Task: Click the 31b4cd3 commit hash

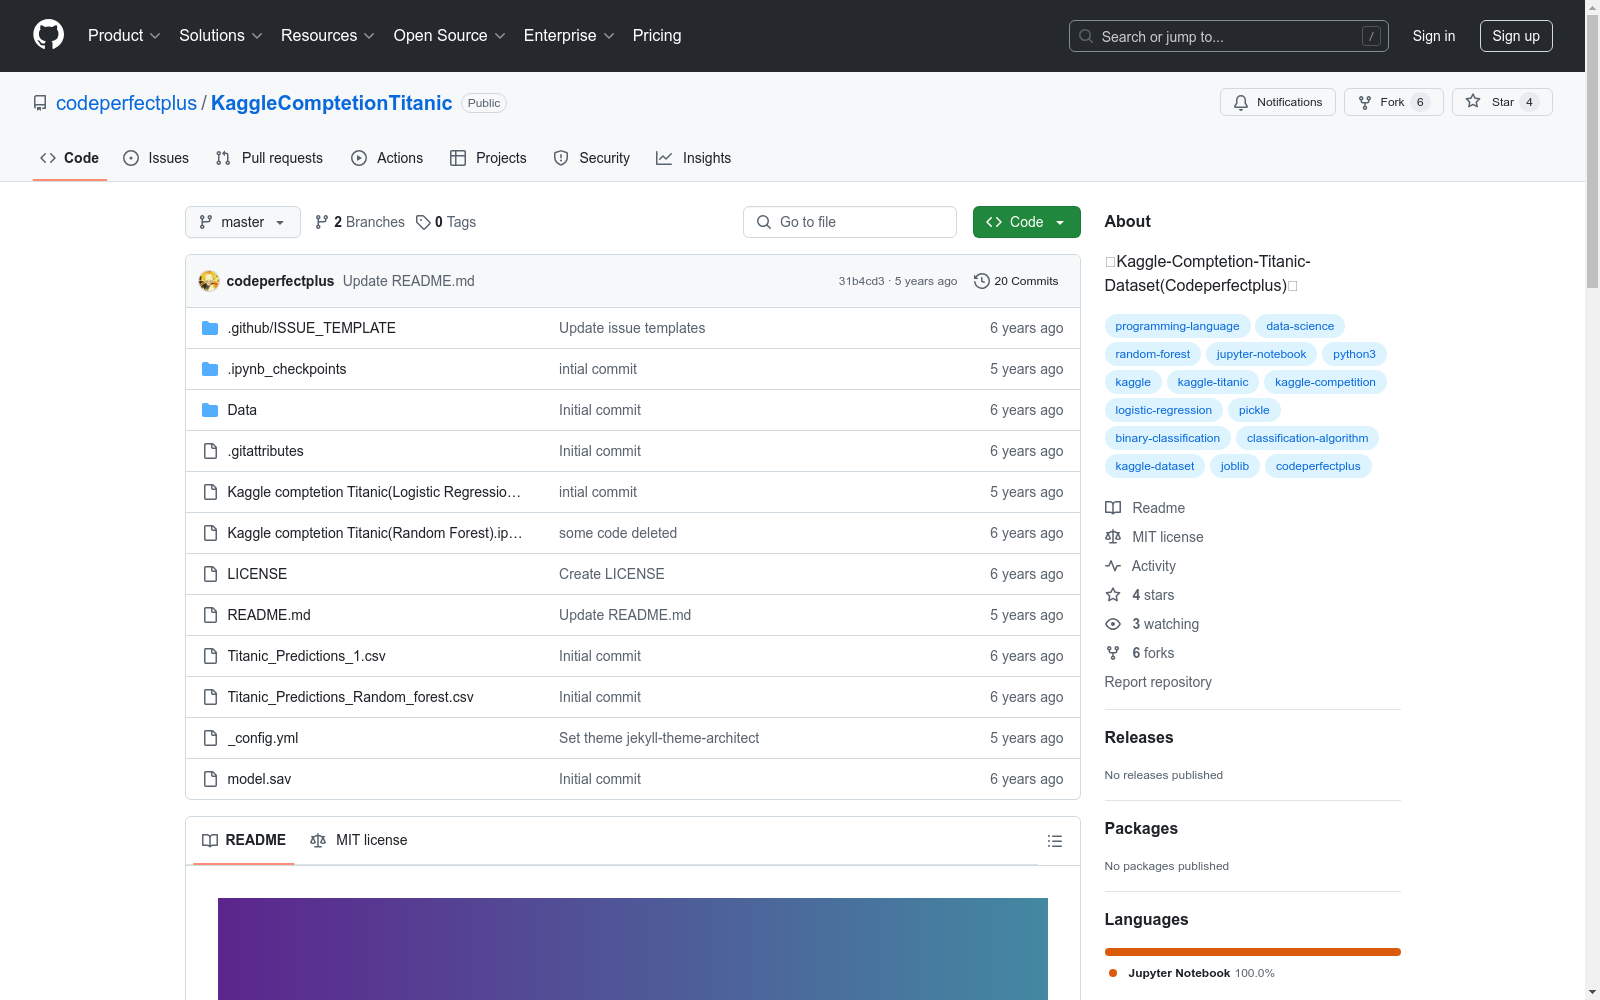Action: 861,281
